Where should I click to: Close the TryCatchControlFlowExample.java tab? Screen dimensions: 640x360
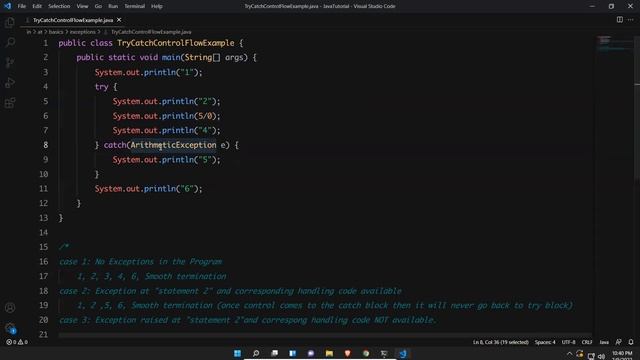coord(119,20)
